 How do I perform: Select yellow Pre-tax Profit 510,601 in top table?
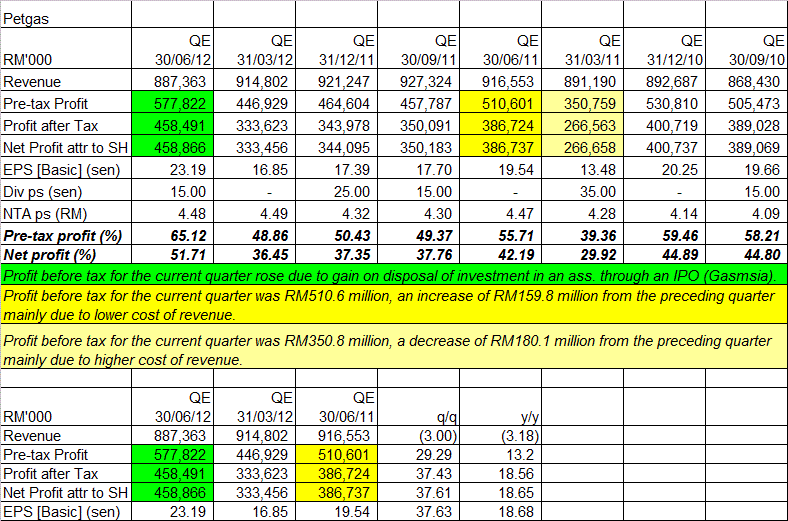(501, 103)
